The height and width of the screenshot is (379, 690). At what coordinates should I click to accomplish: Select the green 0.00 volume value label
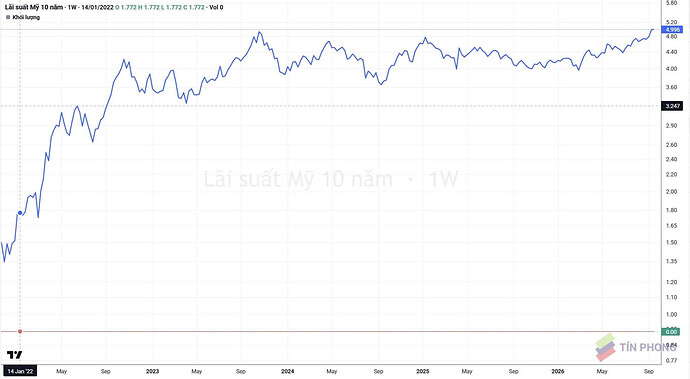point(671,331)
